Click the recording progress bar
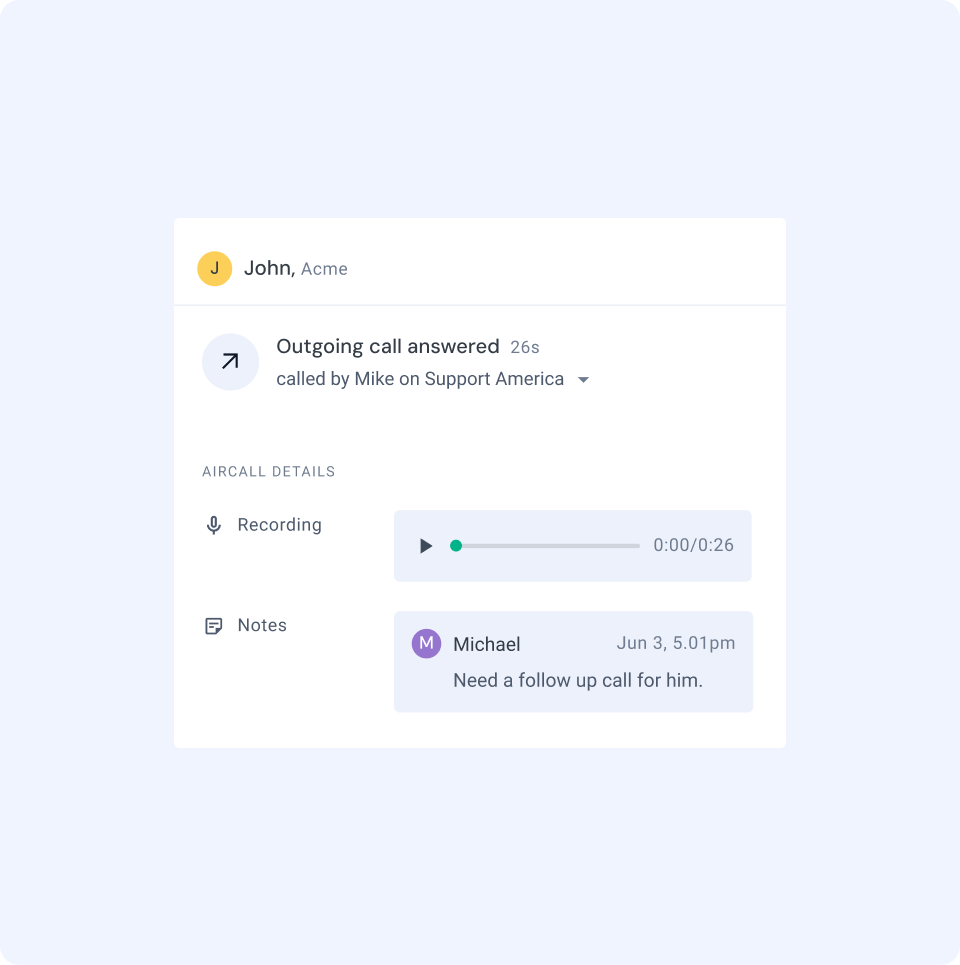This screenshot has height=965, width=960. [548, 546]
